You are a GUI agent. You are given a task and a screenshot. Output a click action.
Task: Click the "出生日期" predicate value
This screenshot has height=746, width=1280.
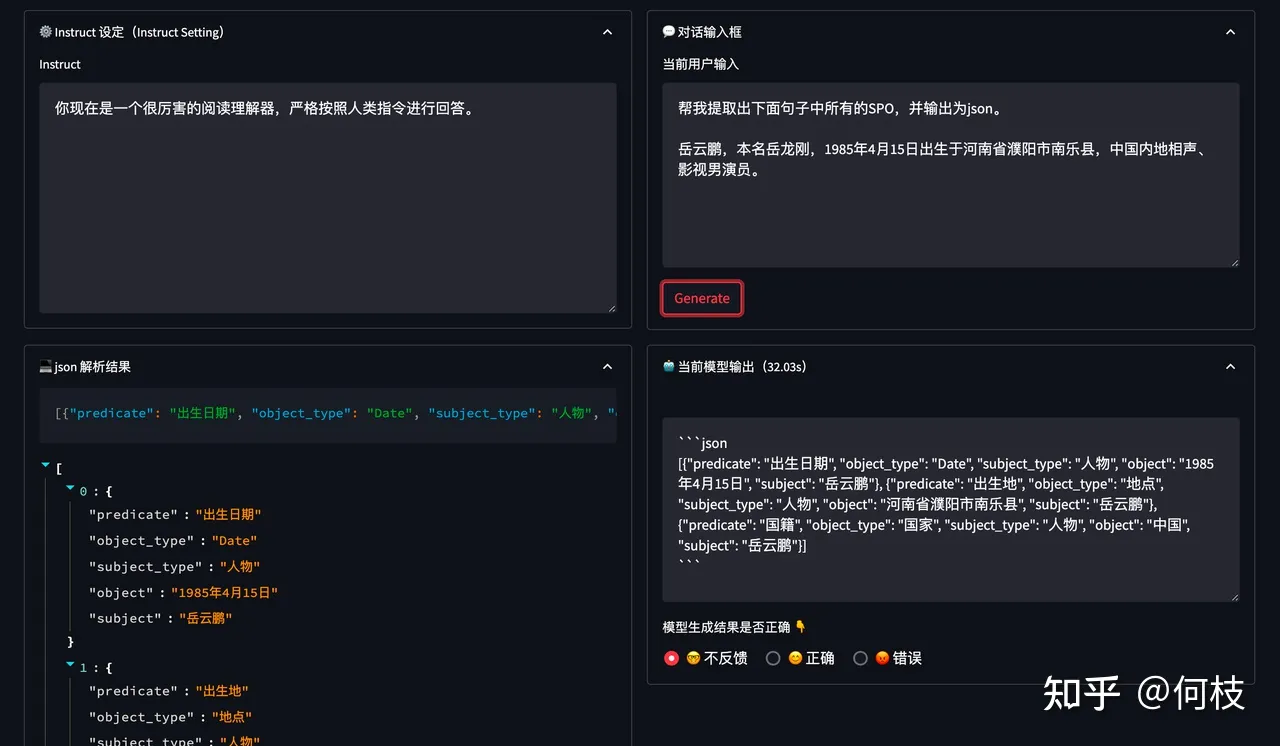[x=228, y=515]
